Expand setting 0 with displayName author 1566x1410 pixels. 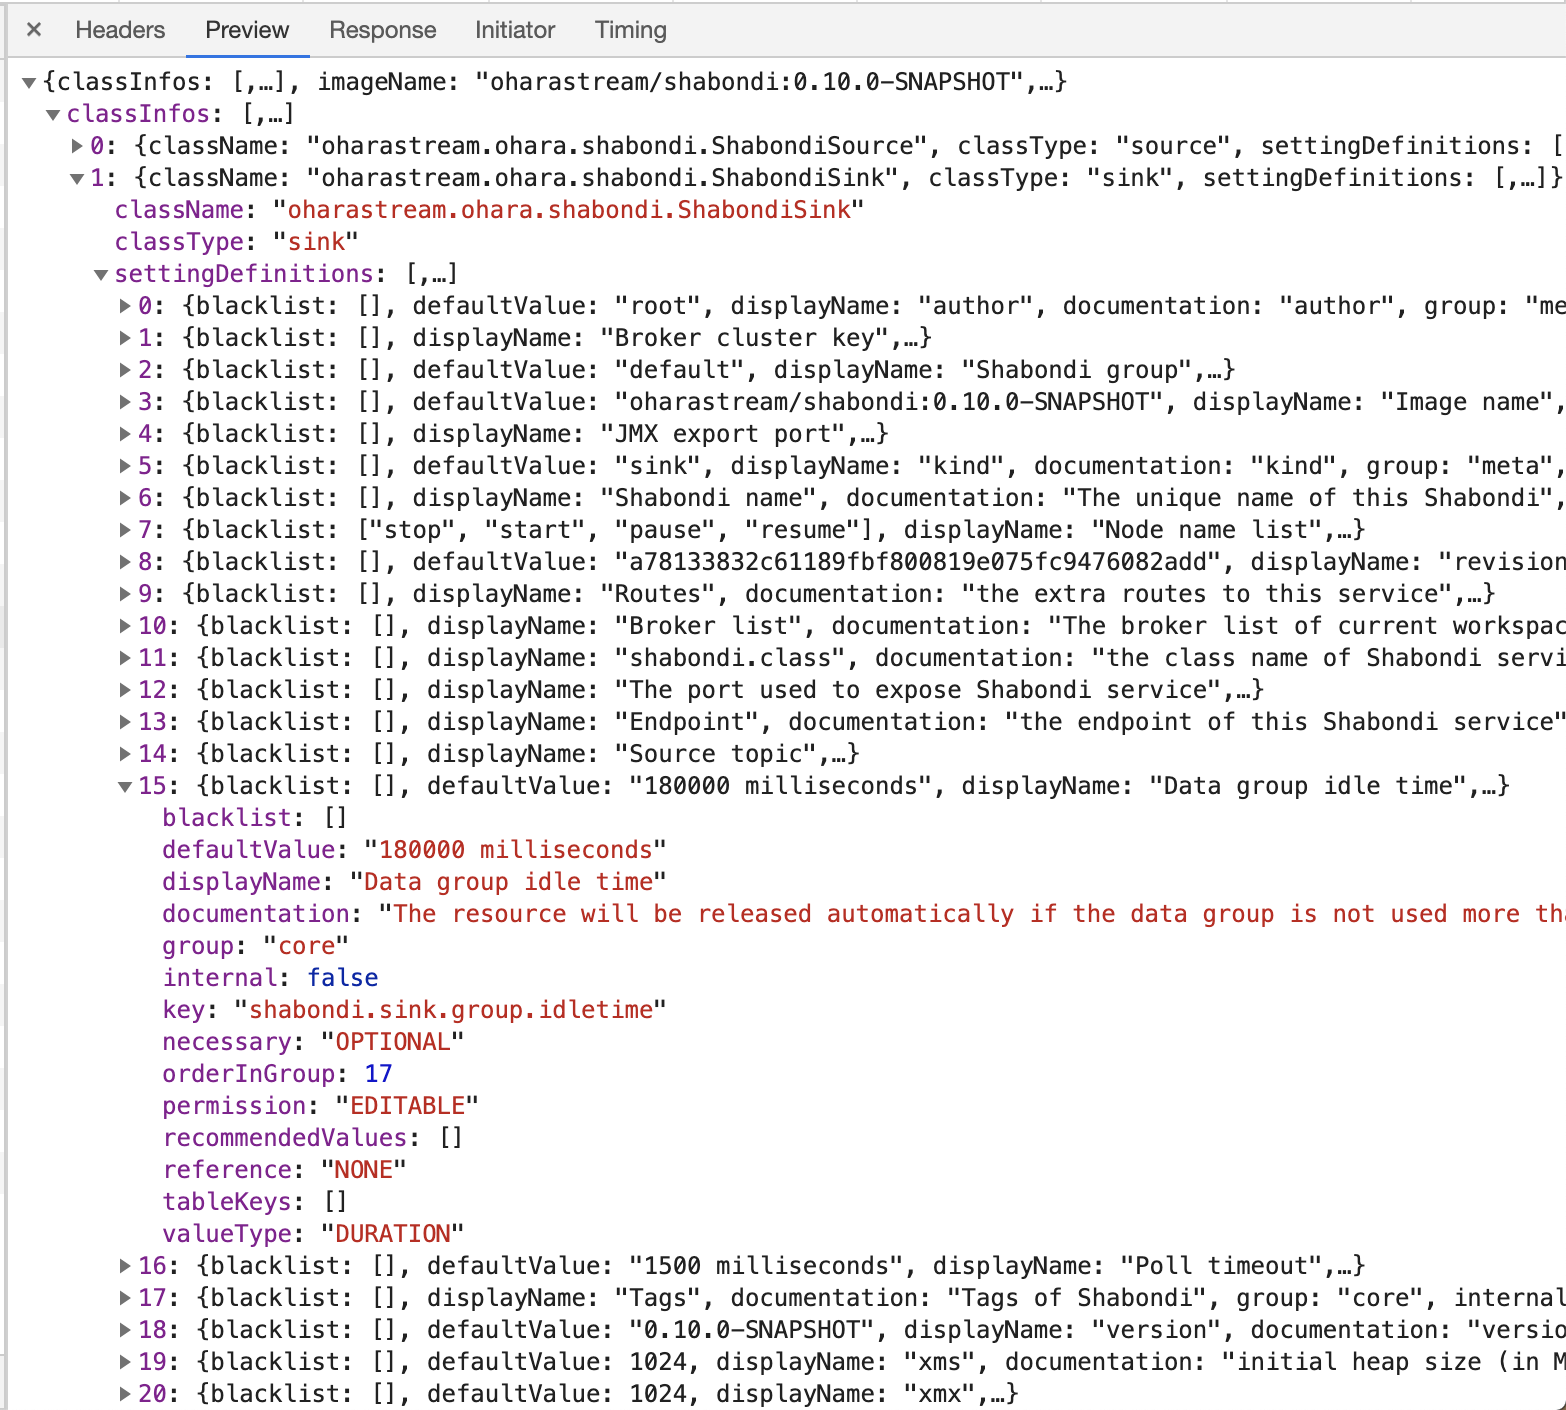click(125, 306)
